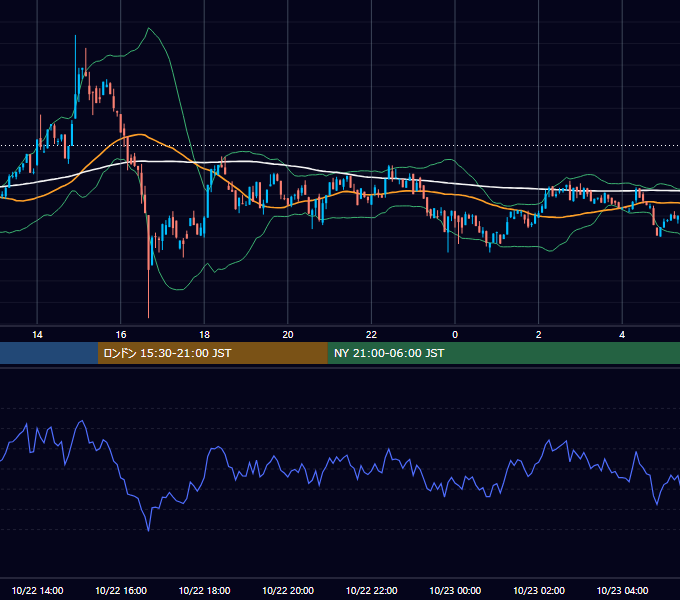Click the 10/22 14:00 date label
Viewport: 680px width, 600px height.
coord(37,590)
